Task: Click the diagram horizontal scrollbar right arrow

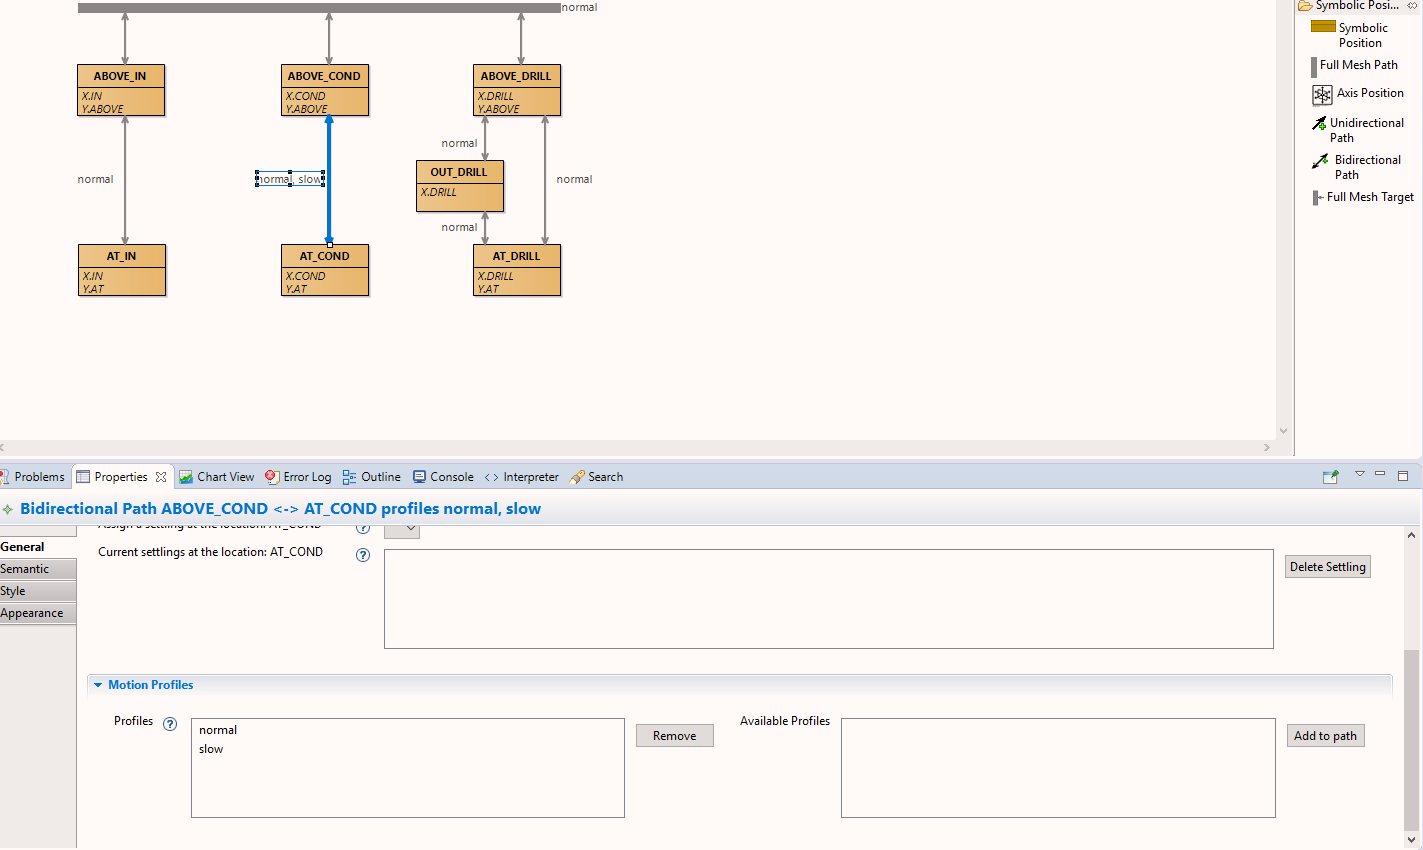Action: point(1267,448)
